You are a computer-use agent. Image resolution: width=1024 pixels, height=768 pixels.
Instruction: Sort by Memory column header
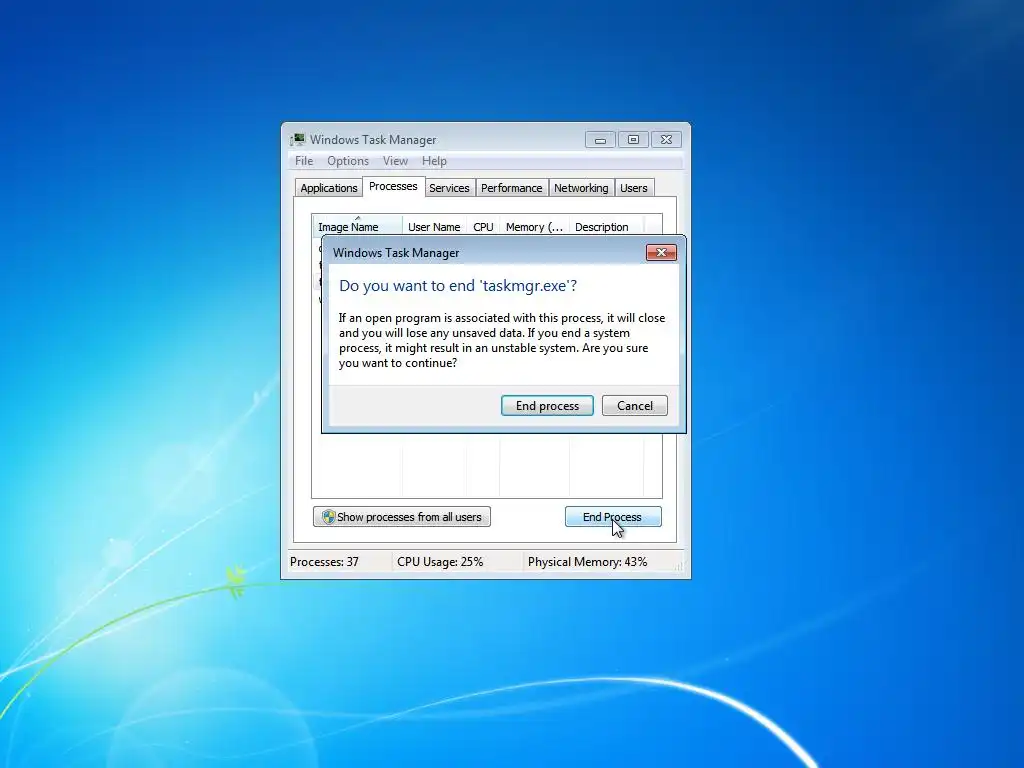click(534, 227)
